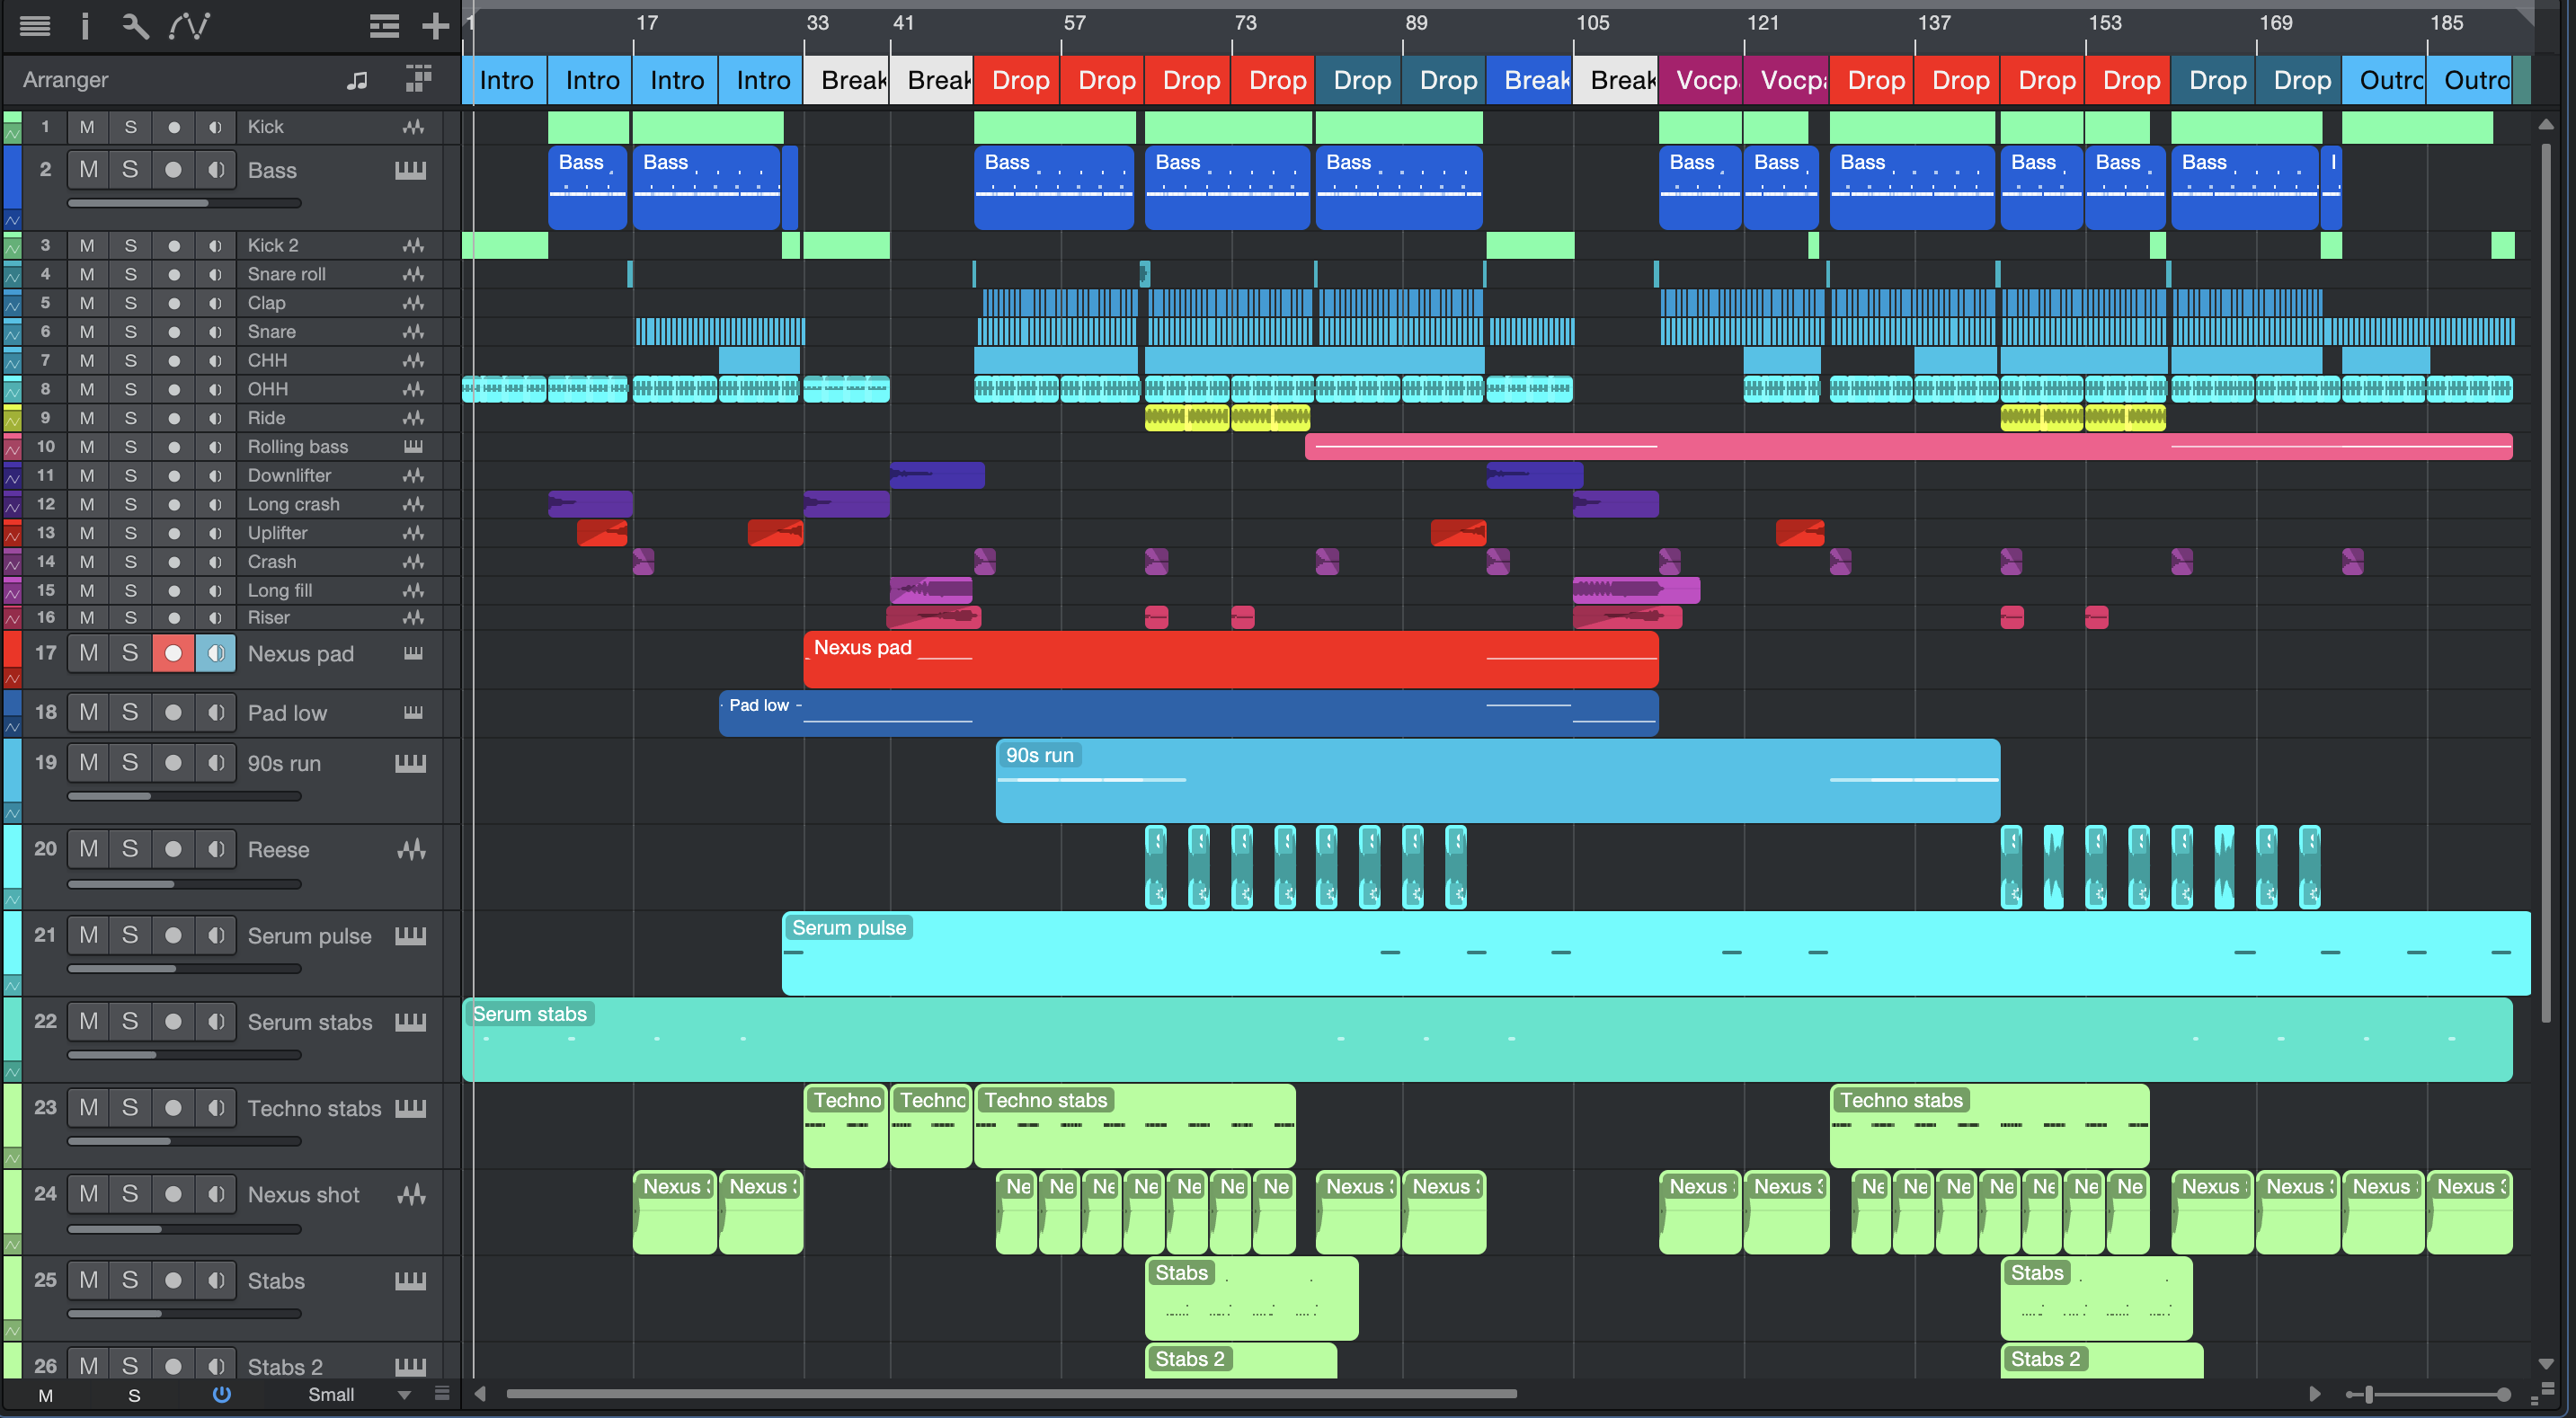Screen dimensions: 2576x1418
Task: Select the white Break section at bar 33
Action: [x=847, y=80]
